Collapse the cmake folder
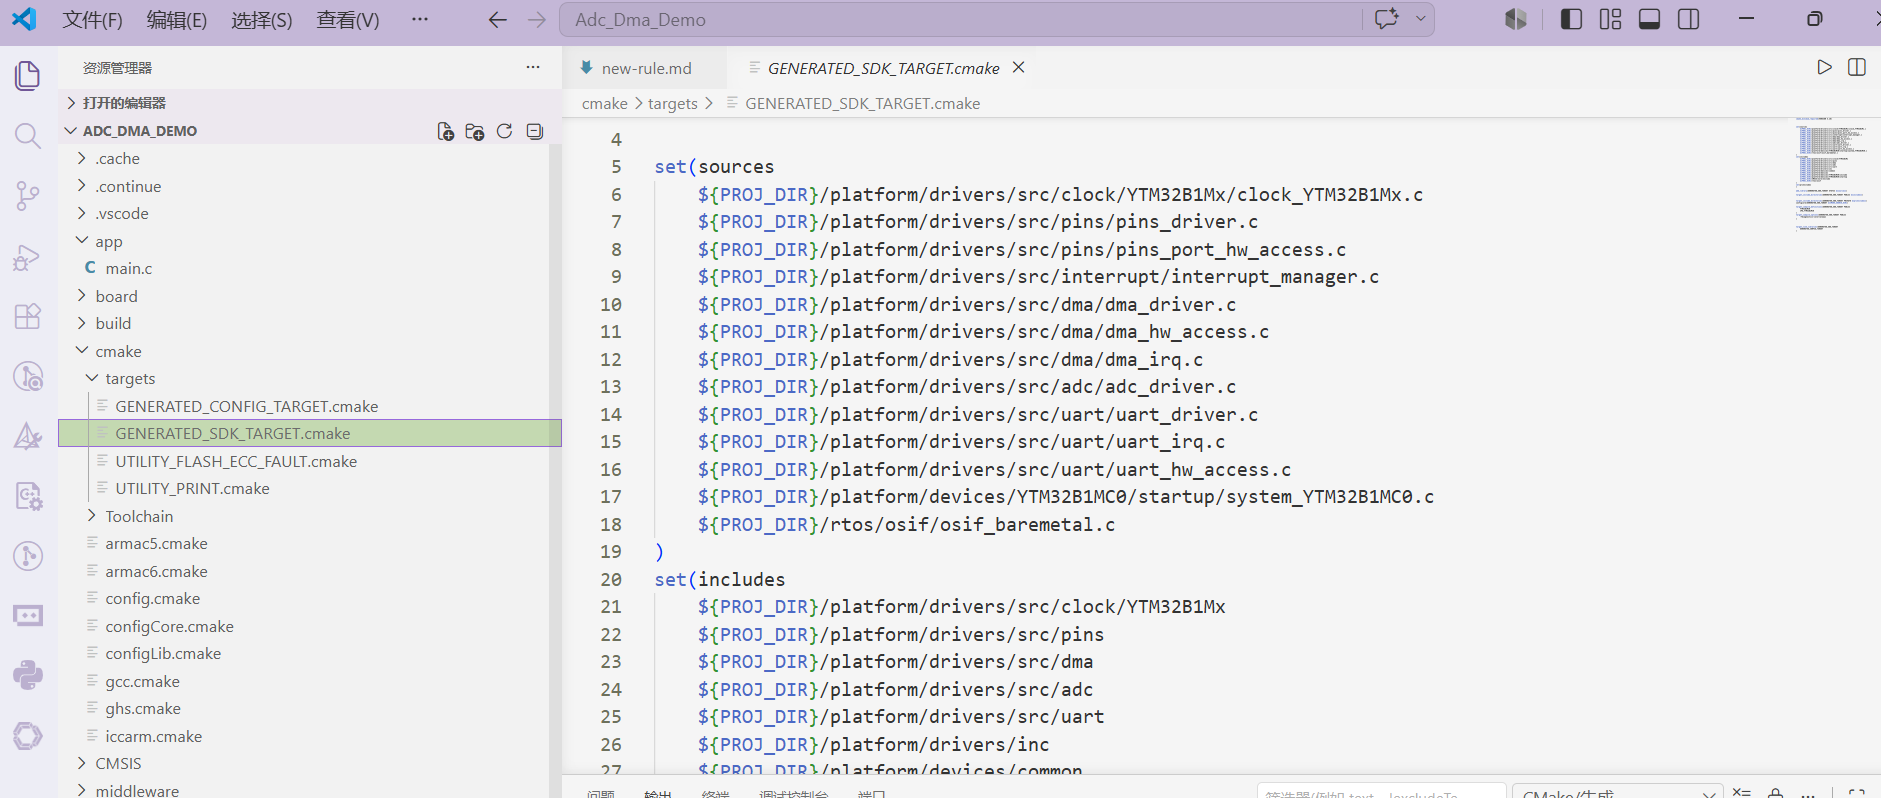 [118, 351]
